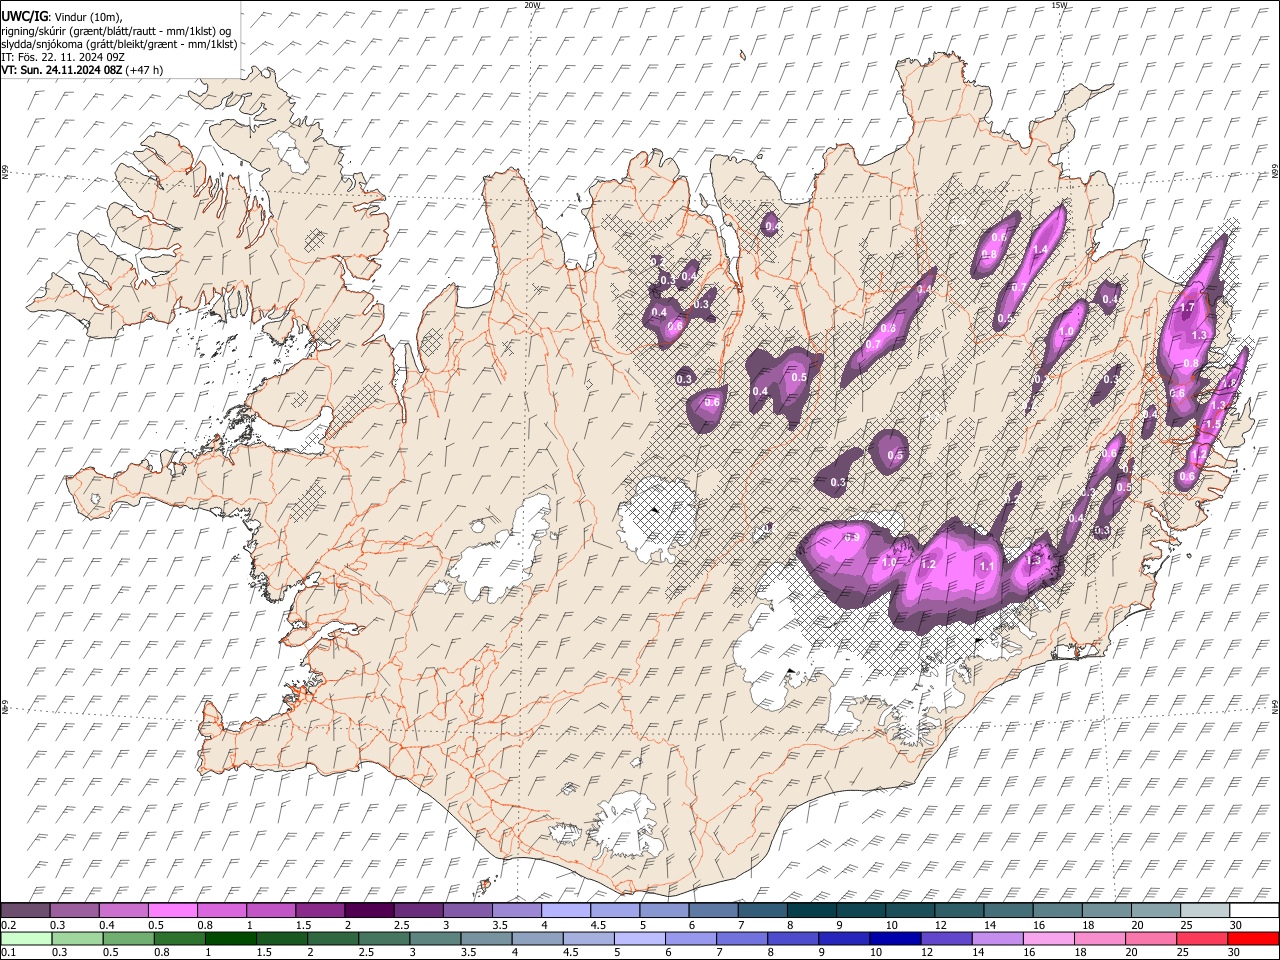Viewport: 1280px width, 960px height.
Task: Pick the white upper swatch above 30
Action: click(1254, 911)
